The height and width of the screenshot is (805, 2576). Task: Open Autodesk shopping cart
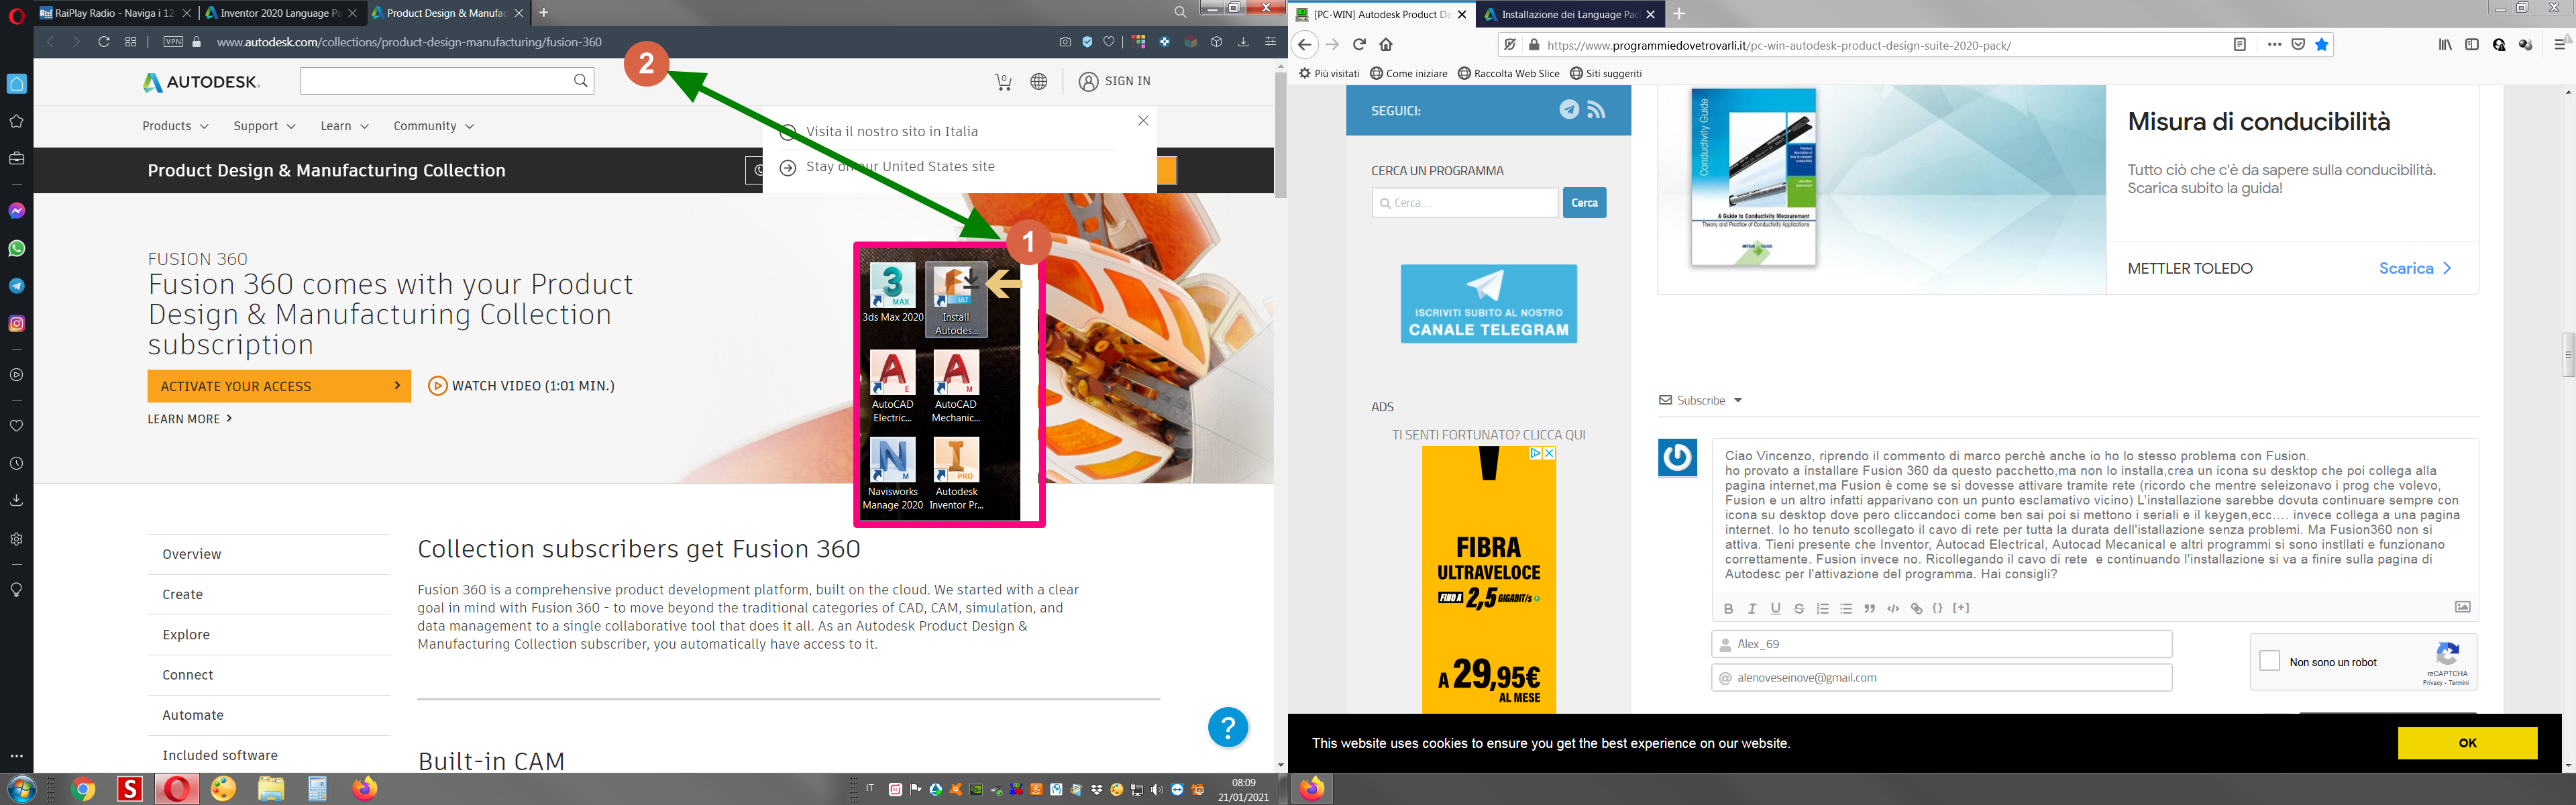(1003, 82)
